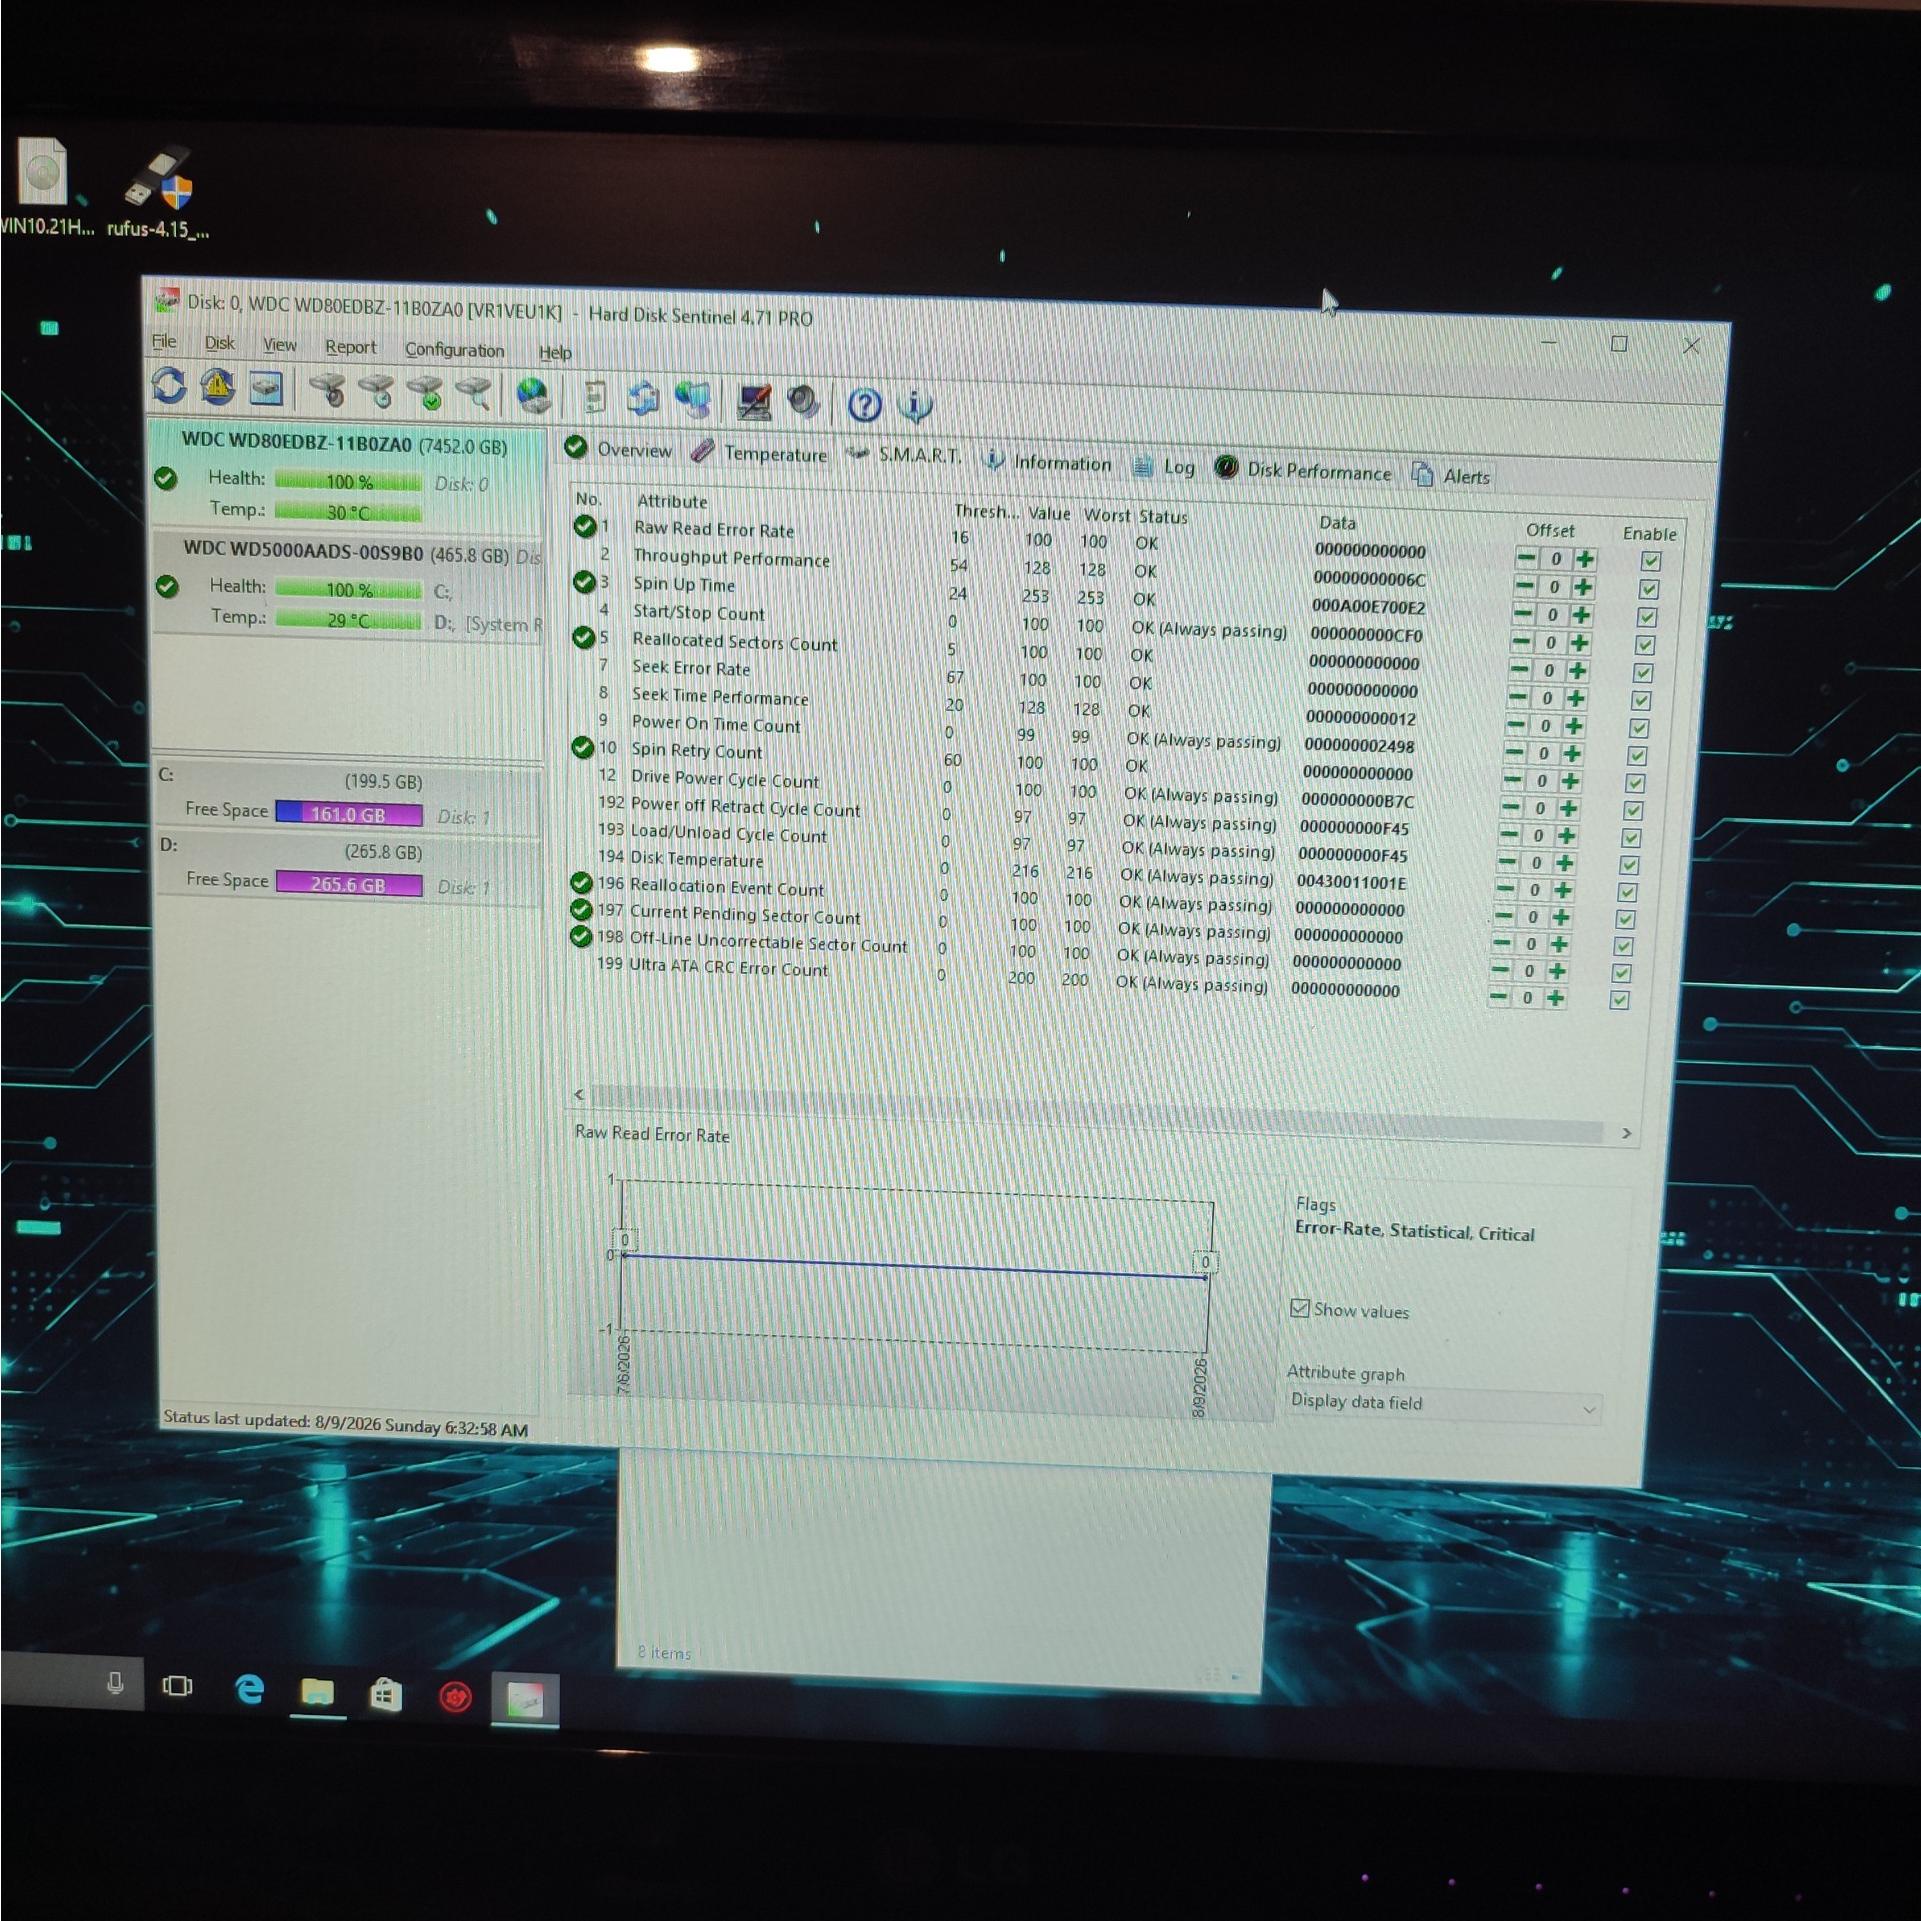
Task: Click the refresh icon with yellow warning triangle
Action: (x=218, y=387)
